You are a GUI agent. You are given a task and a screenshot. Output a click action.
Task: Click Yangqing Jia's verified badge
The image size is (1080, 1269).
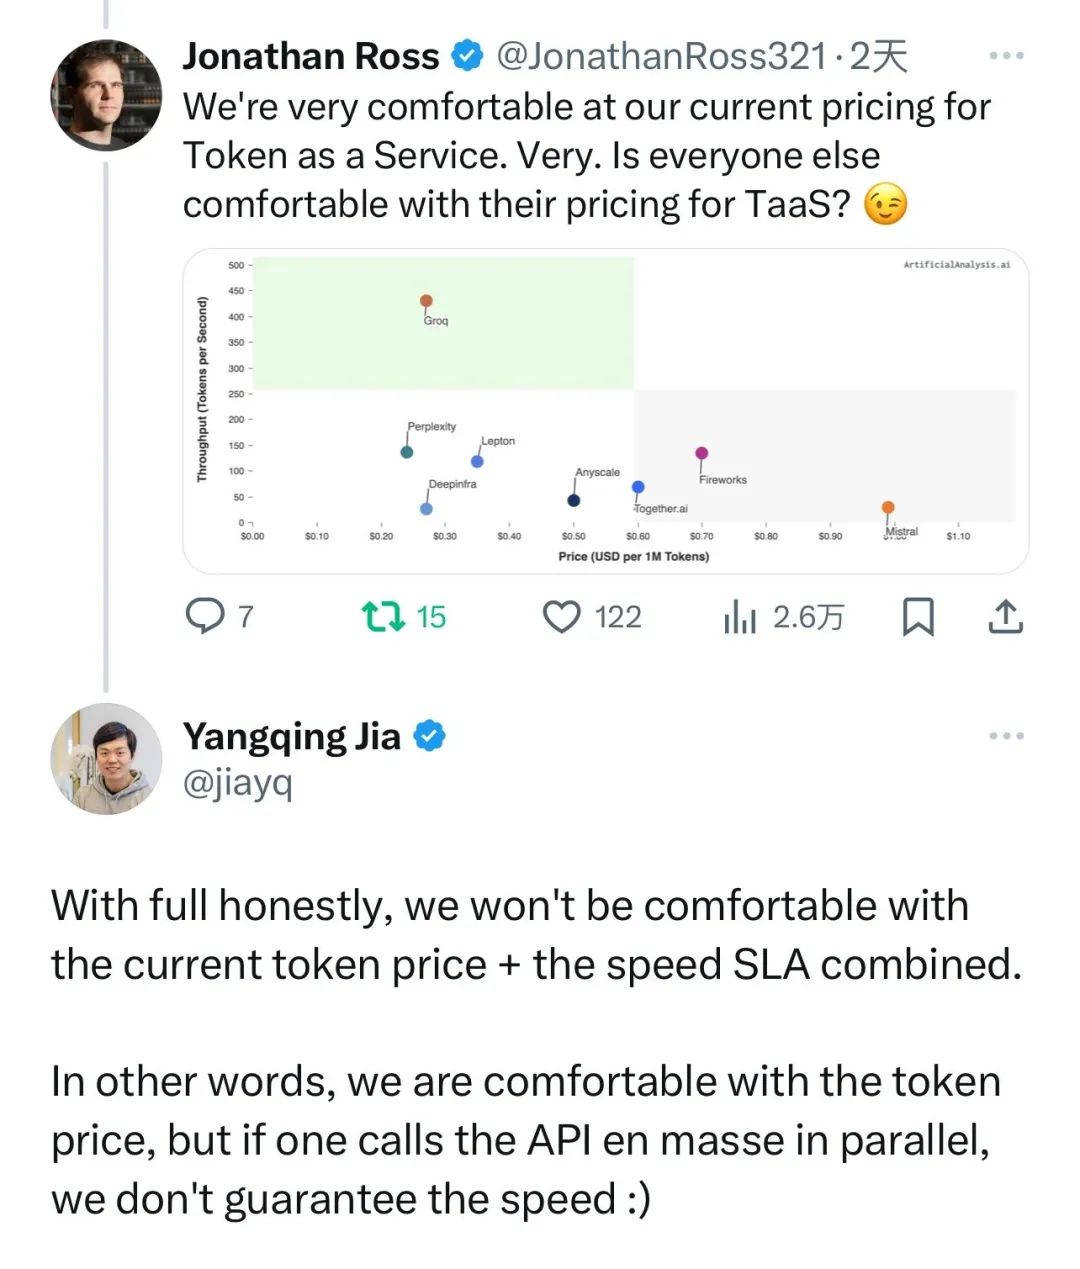pyautogui.click(x=429, y=737)
